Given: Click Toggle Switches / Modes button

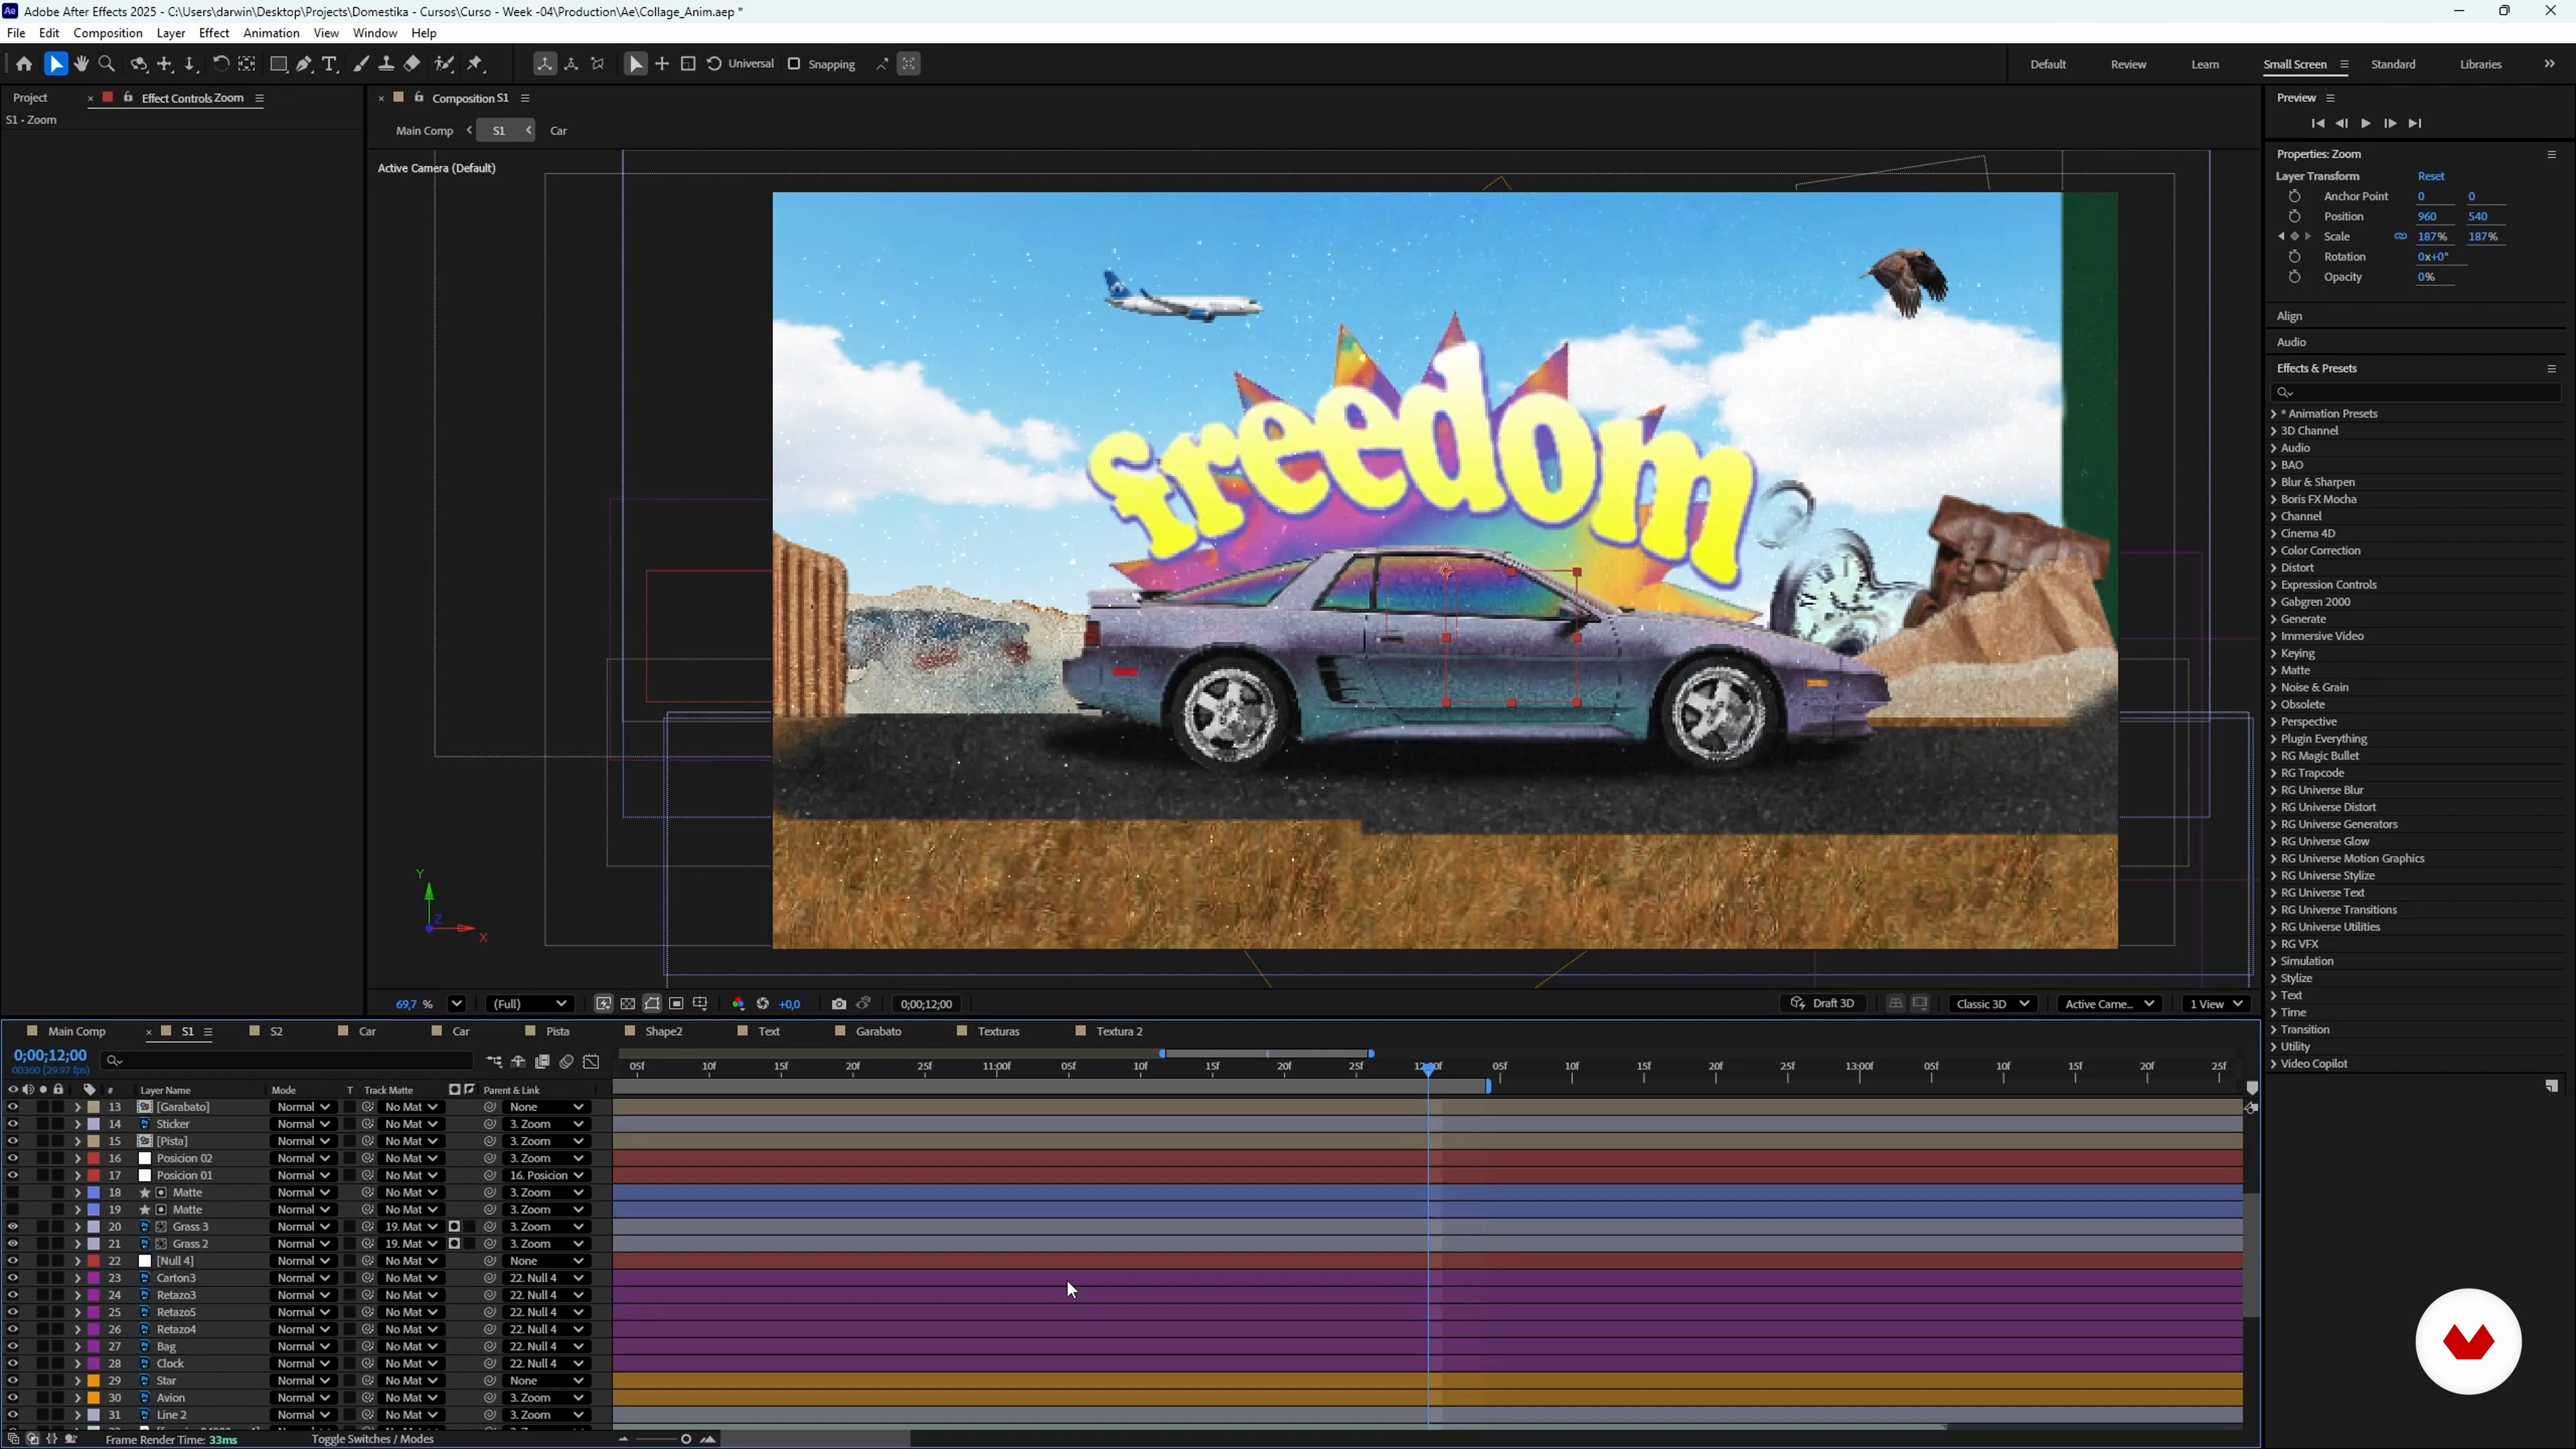Looking at the screenshot, I should [372, 1439].
